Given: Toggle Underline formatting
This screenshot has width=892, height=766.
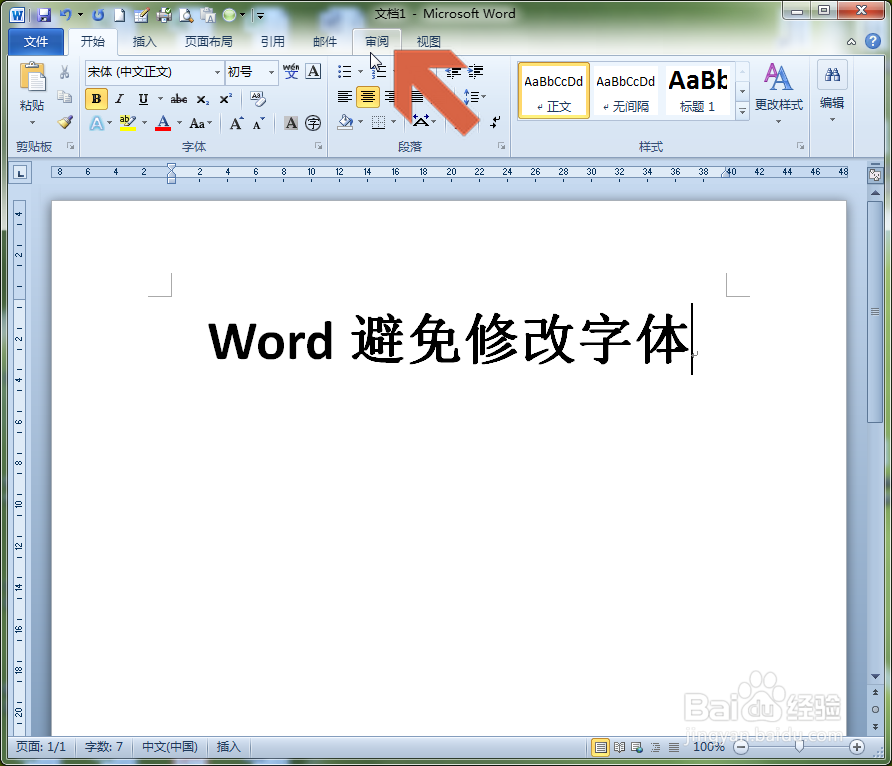Looking at the screenshot, I should pos(143,99).
